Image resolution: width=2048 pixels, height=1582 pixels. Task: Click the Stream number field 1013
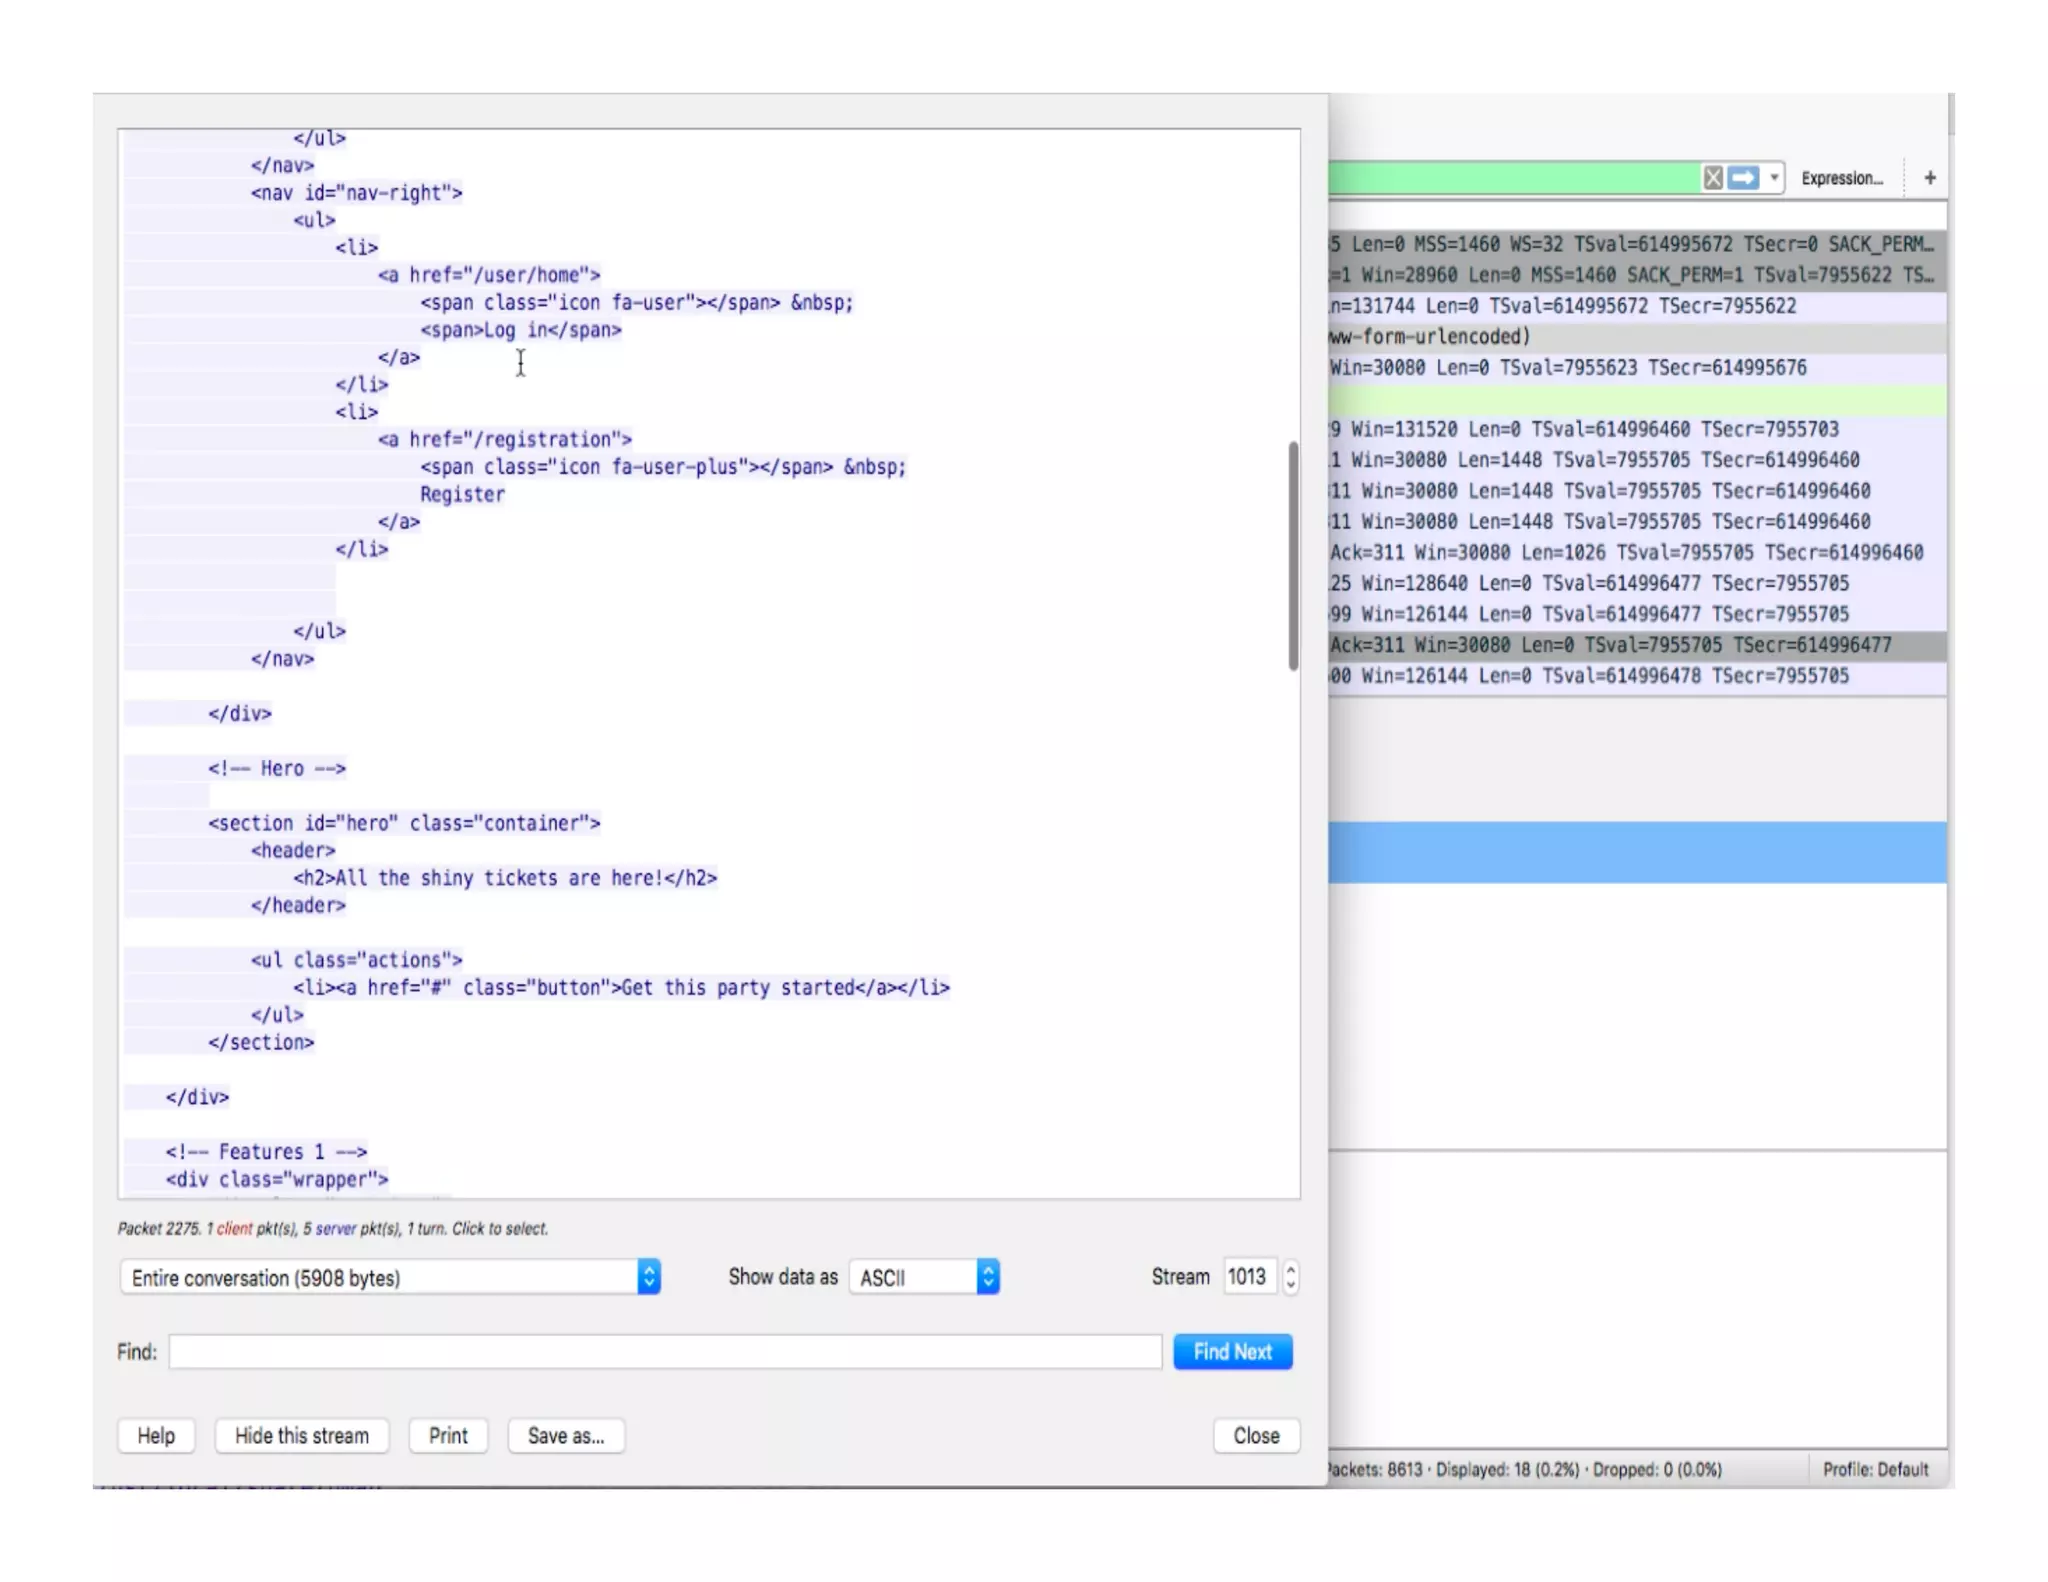click(x=1247, y=1277)
